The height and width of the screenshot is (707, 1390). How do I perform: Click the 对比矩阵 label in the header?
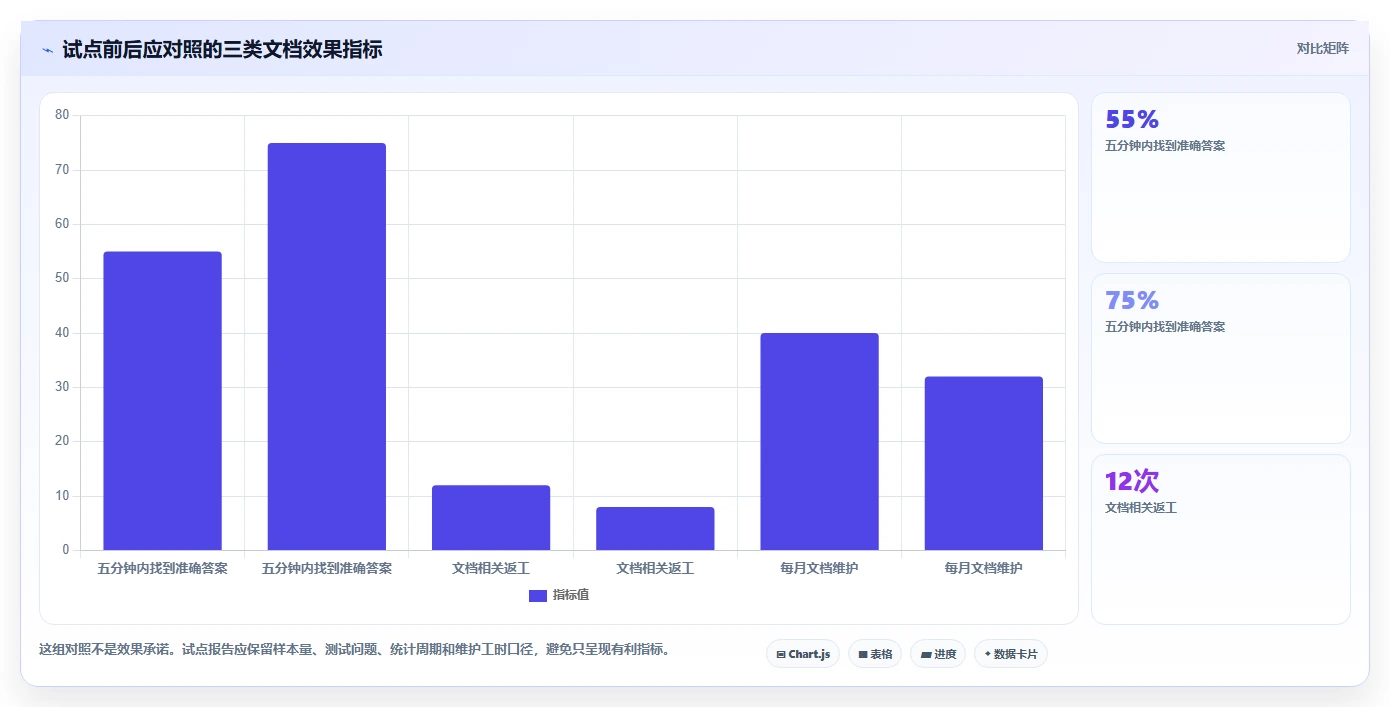[1322, 49]
